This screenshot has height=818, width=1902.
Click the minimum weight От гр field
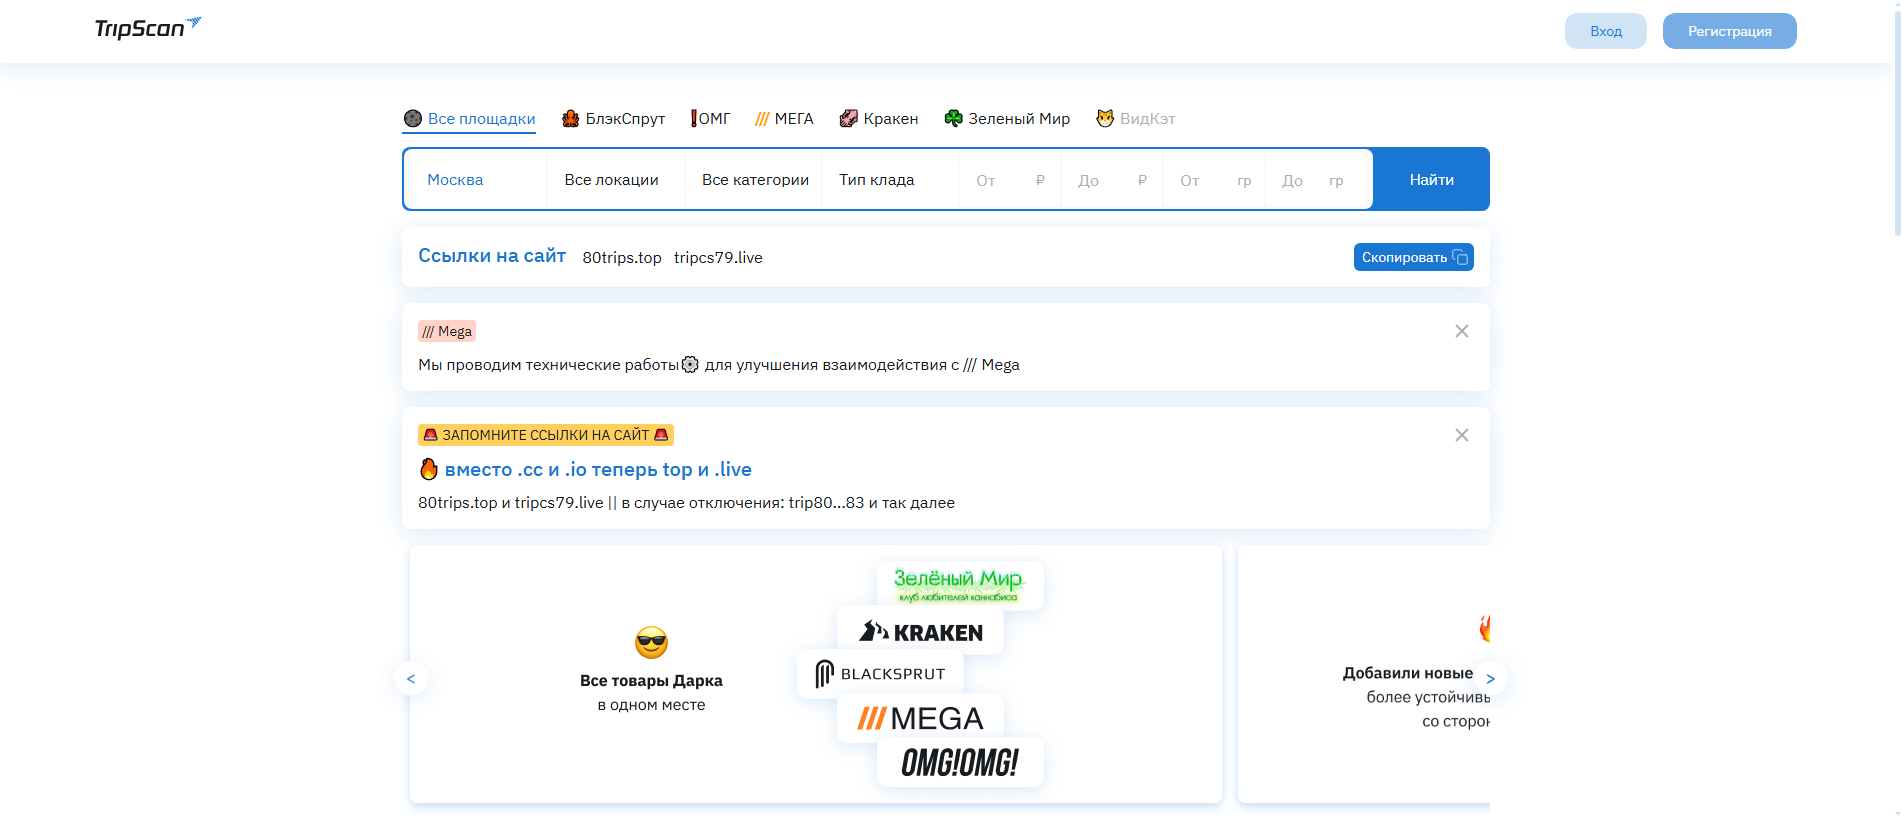[1214, 180]
